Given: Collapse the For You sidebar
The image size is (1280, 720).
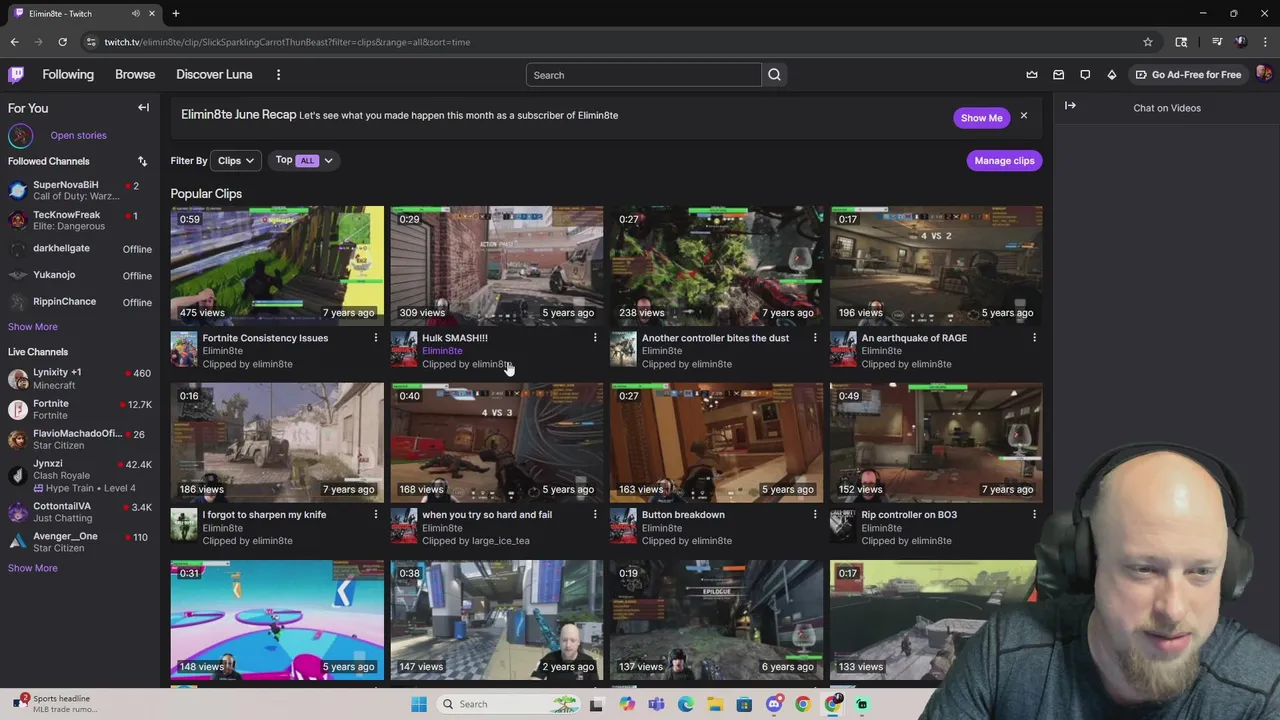Looking at the screenshot, I should point(143,107).
